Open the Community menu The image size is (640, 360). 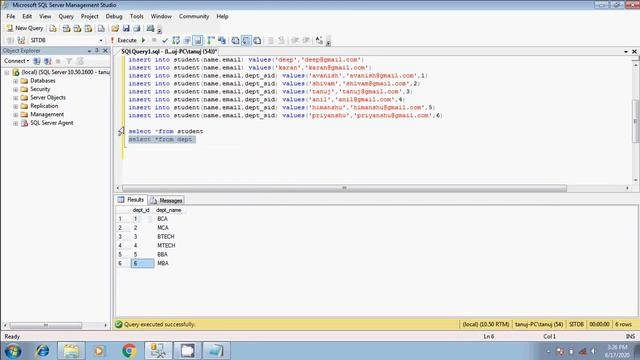194,16
